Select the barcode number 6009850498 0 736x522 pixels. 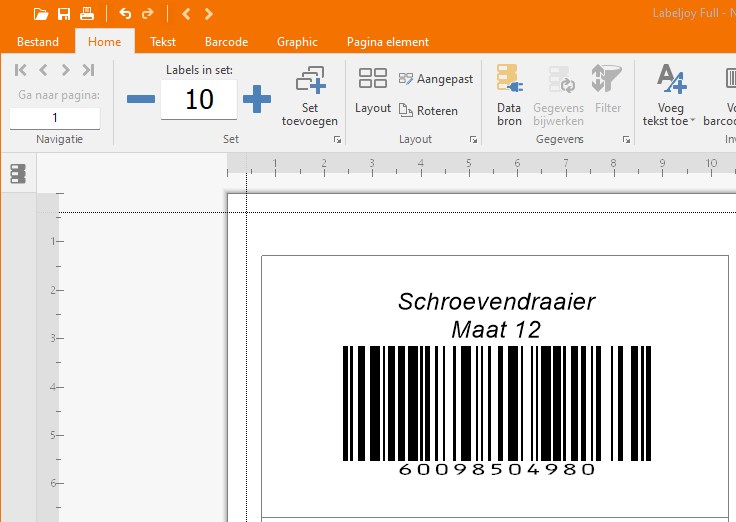pyautogui.click(x=497, y=469)
